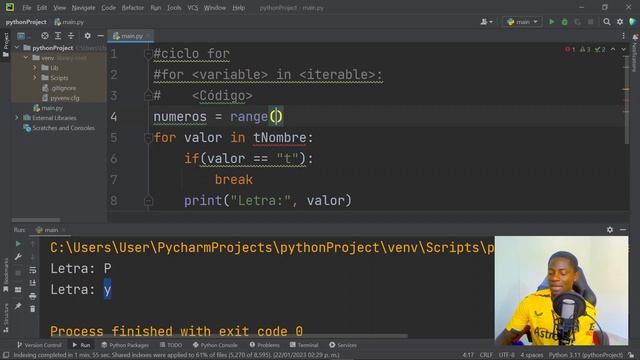Screen dimensions: 640x360
Task: Open Run panel settings gear
Action: tap(610, 230)
